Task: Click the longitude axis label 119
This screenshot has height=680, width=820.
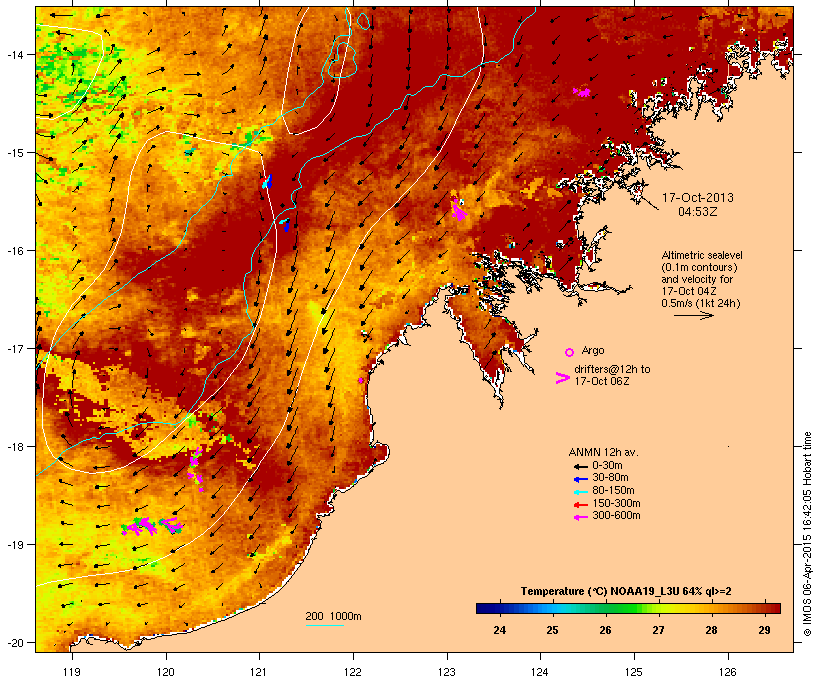Action: pyautogui.click(x=72, y=672)
